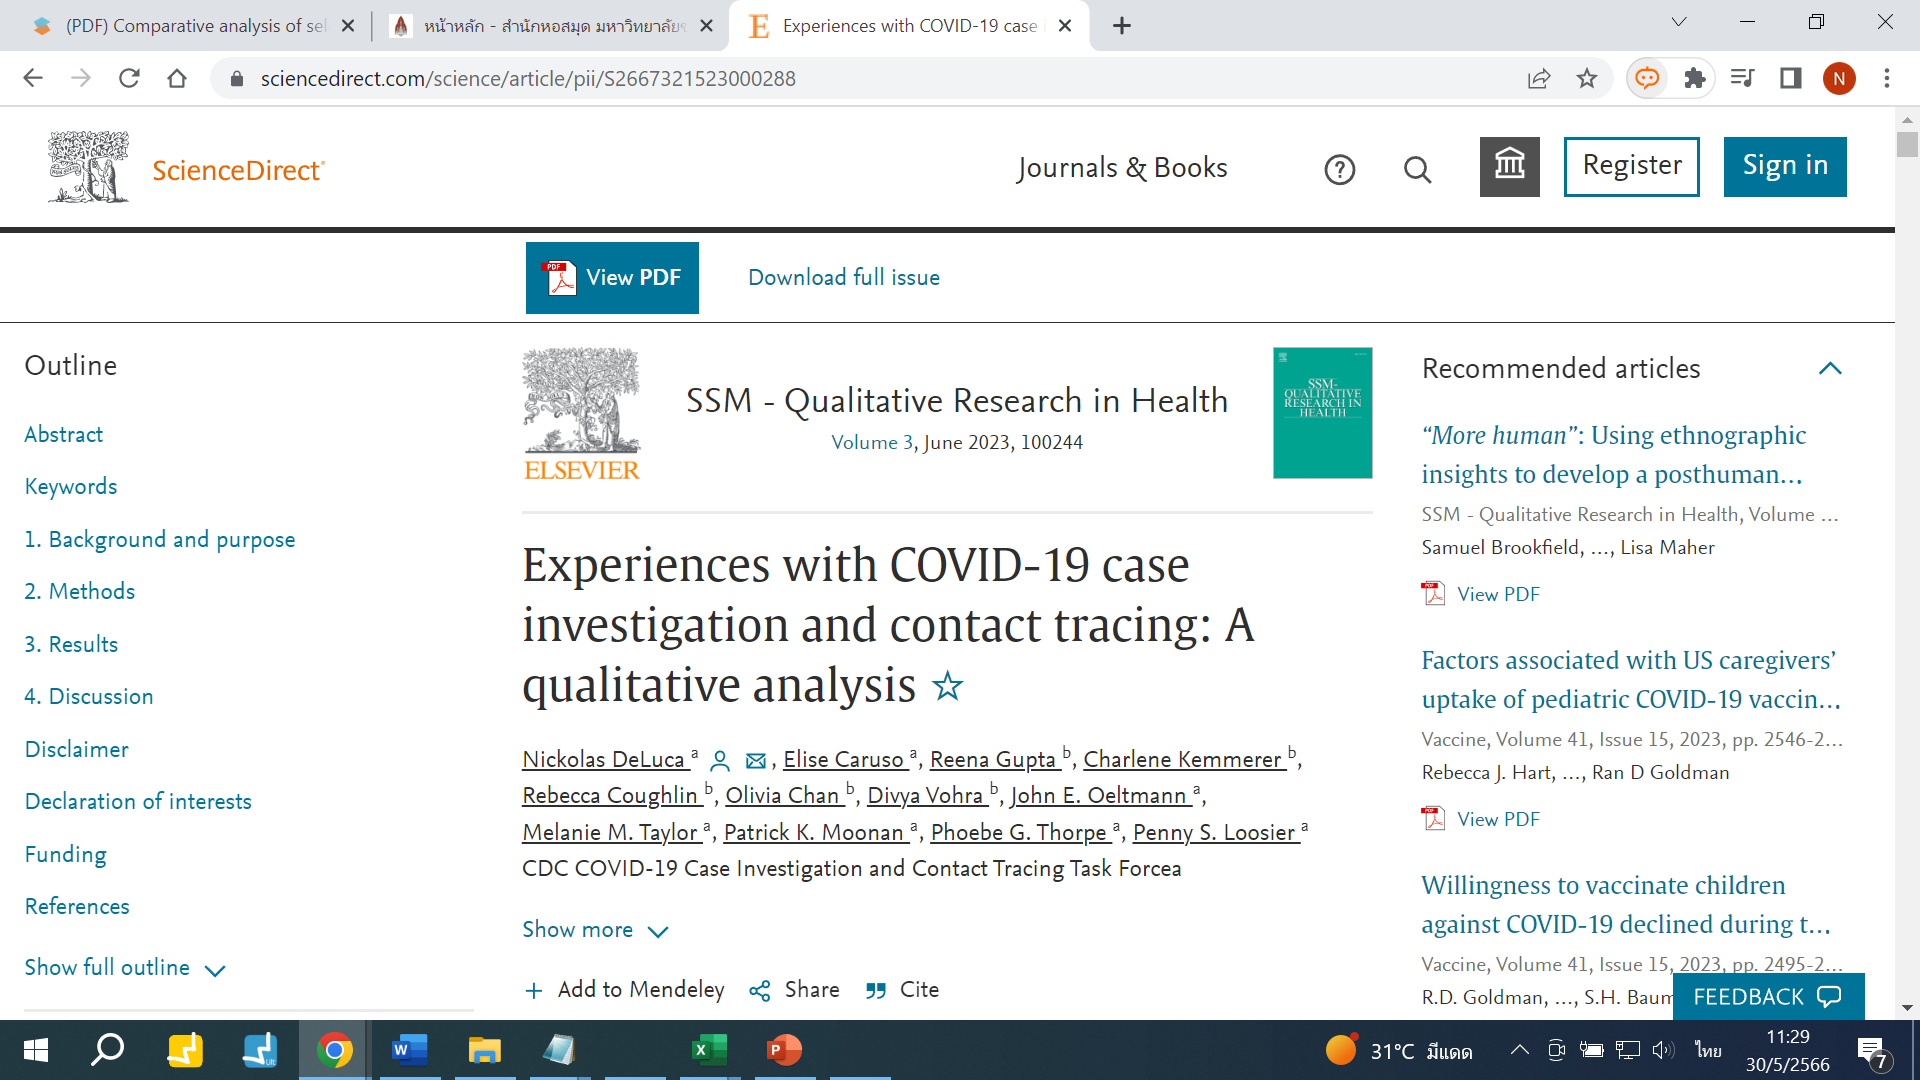Open the tab search dropdown arrow
1920x1080 pixels.
point(1679,22)
